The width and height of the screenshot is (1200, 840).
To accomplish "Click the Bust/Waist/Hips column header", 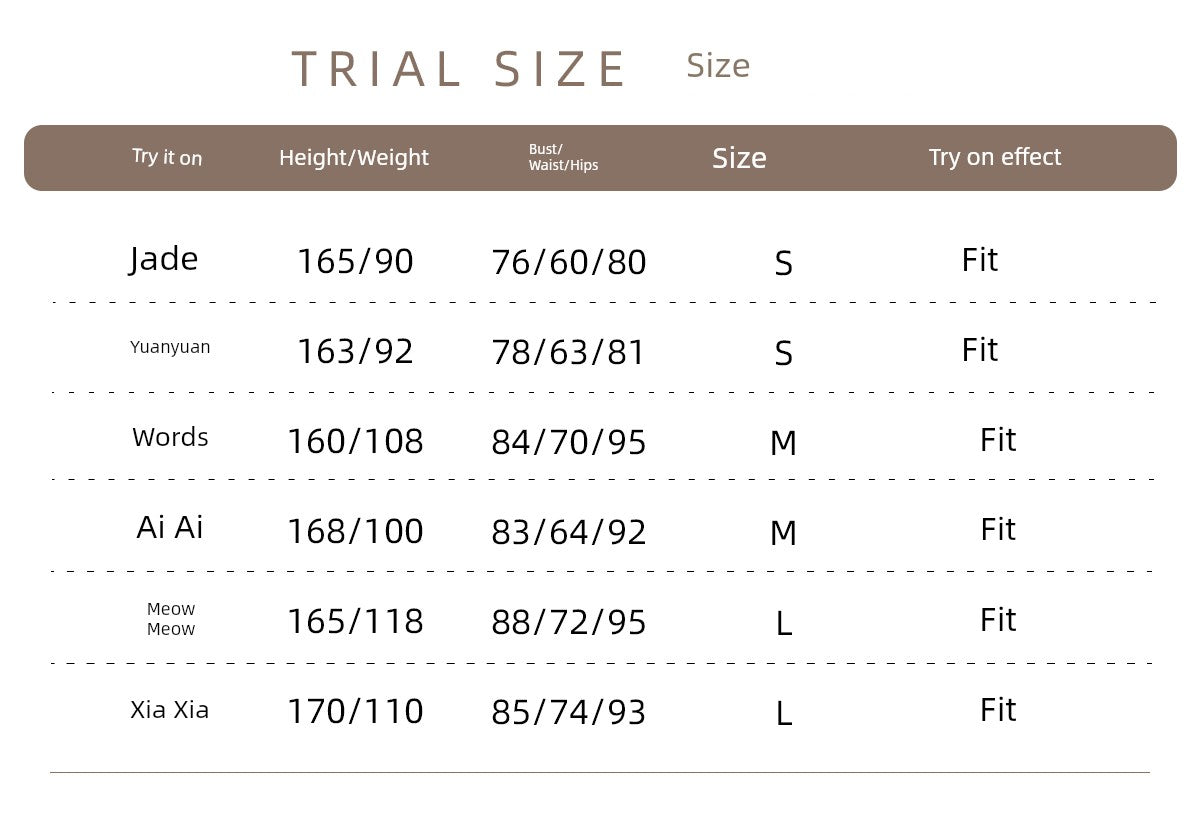I will click(x=563, y=157).
